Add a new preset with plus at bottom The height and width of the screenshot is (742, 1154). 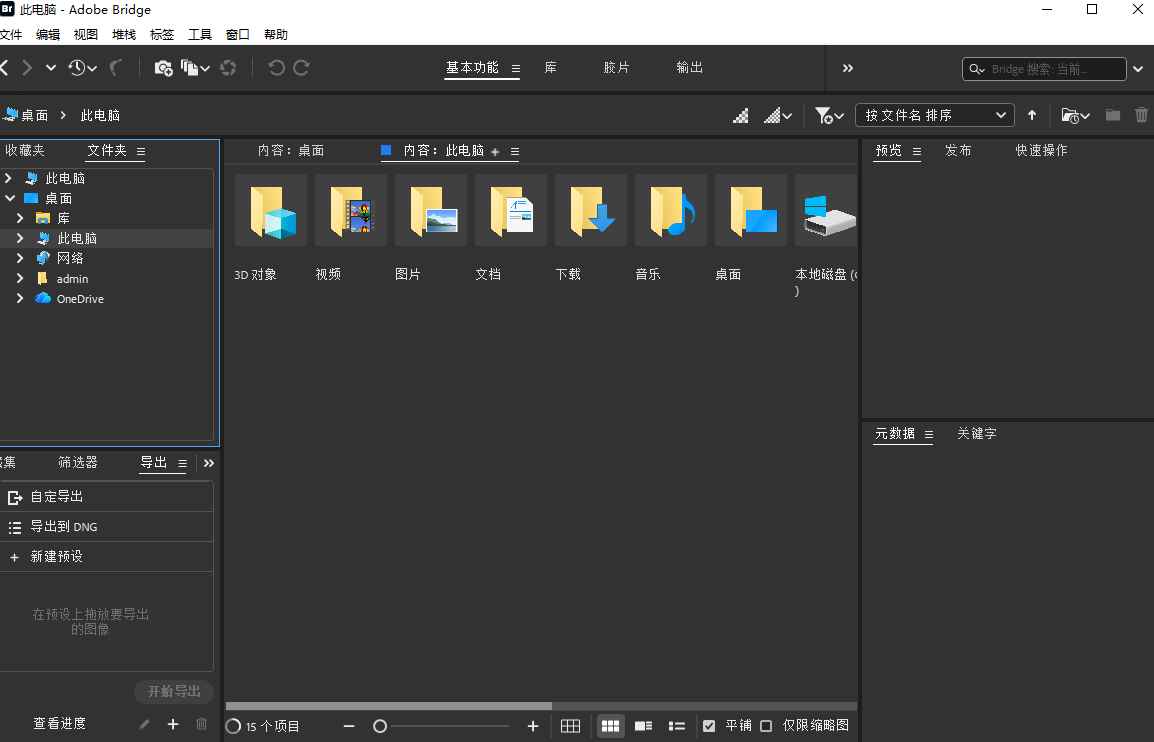pos(173,724)
